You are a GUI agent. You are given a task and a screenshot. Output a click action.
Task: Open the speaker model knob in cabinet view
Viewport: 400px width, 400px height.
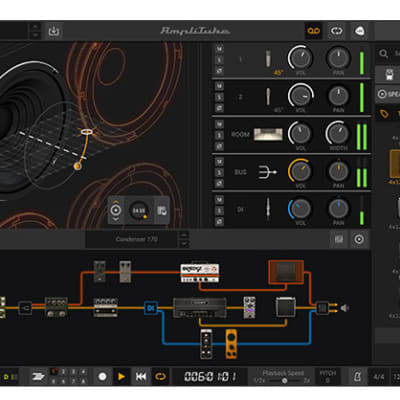[139, 211]
